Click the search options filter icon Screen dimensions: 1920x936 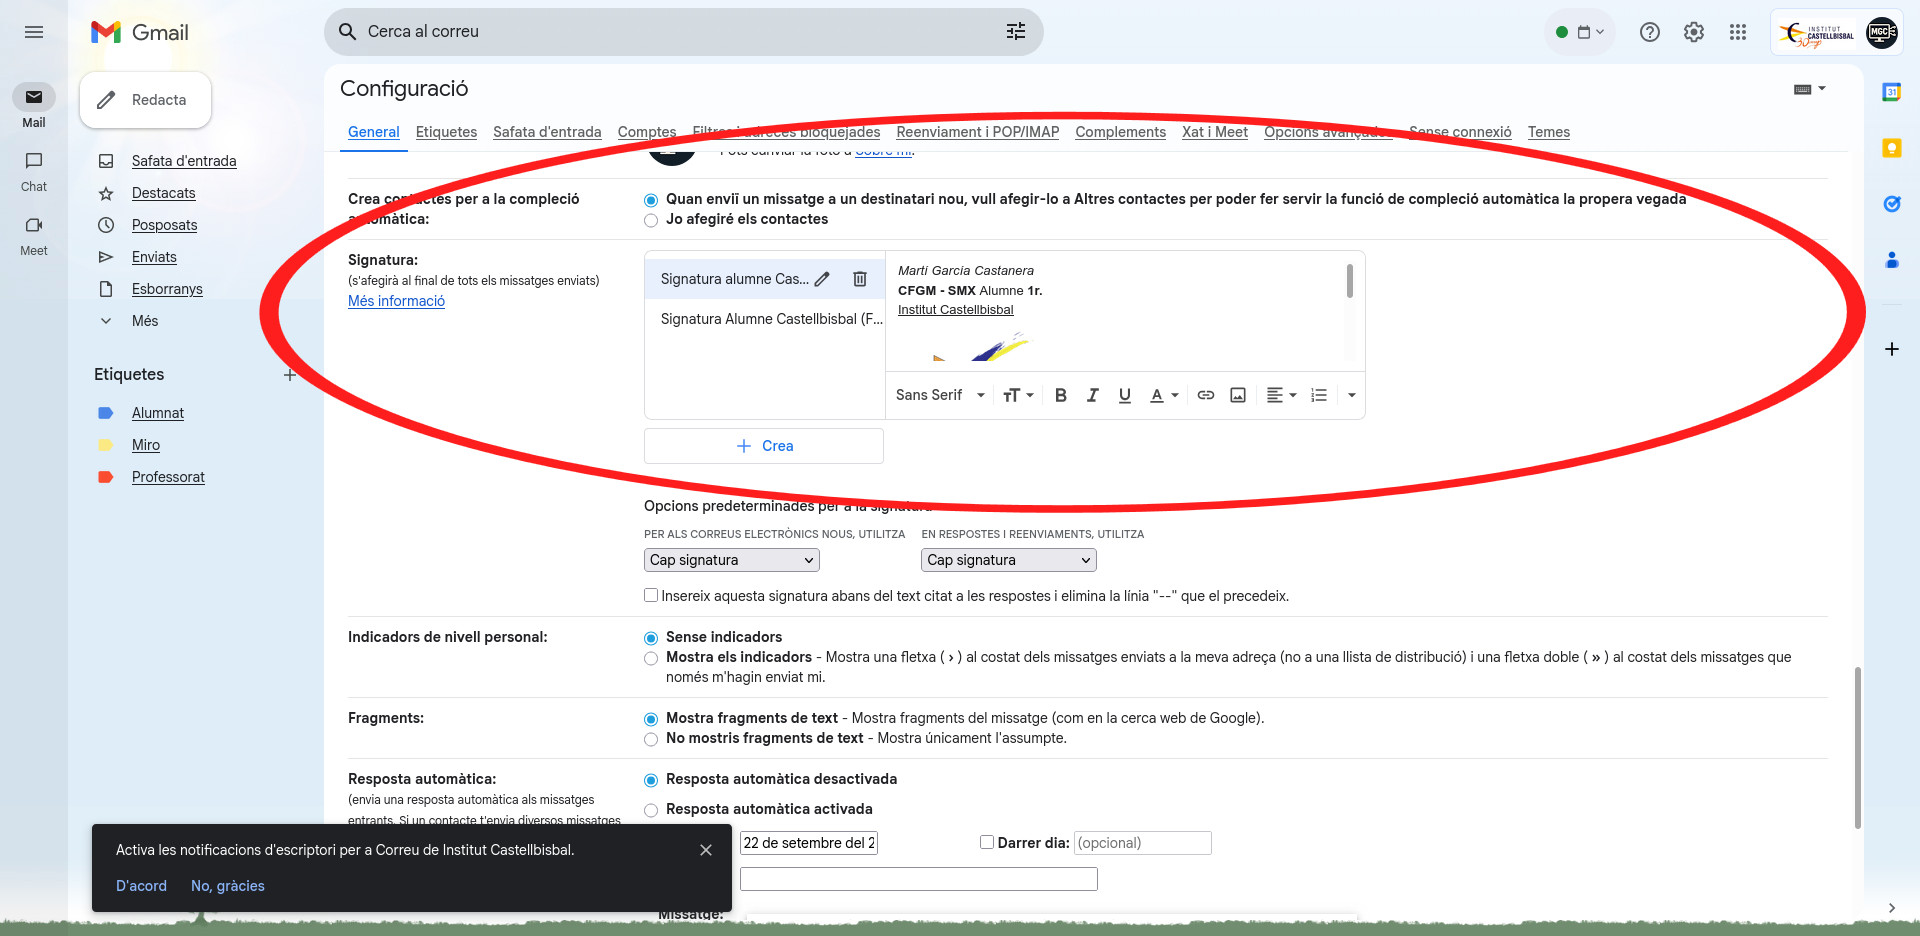1016,32
